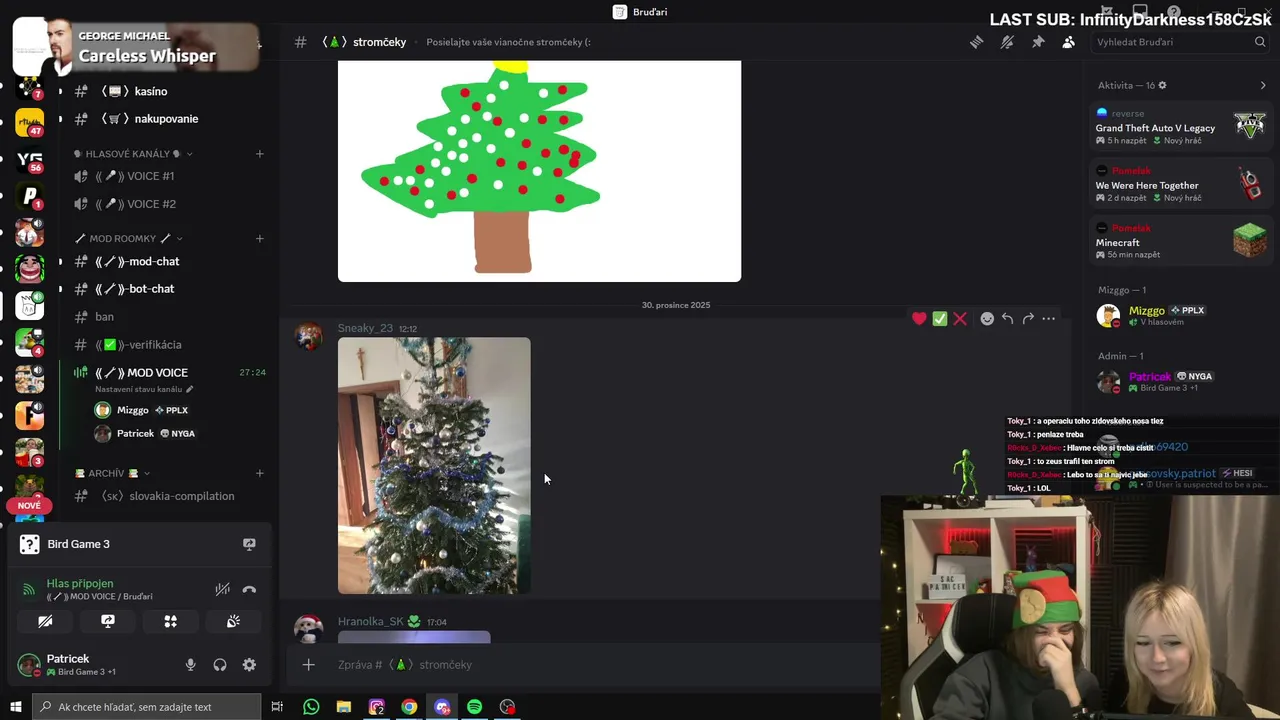Open Minecraft activity card
Screen dimensions: 1280x720
click(1180, 241)
